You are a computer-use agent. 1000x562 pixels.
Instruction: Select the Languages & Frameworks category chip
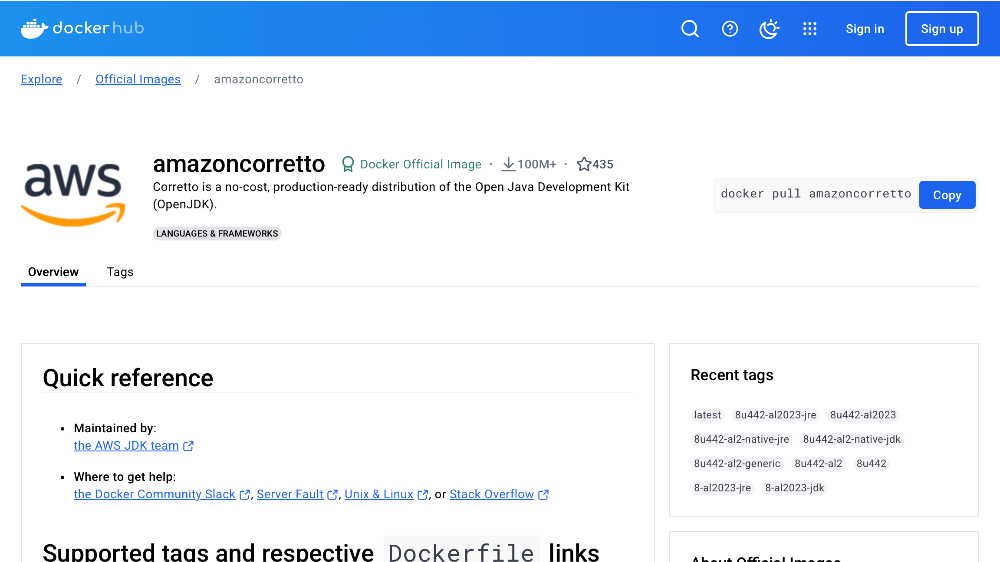(x=217, y=233)
